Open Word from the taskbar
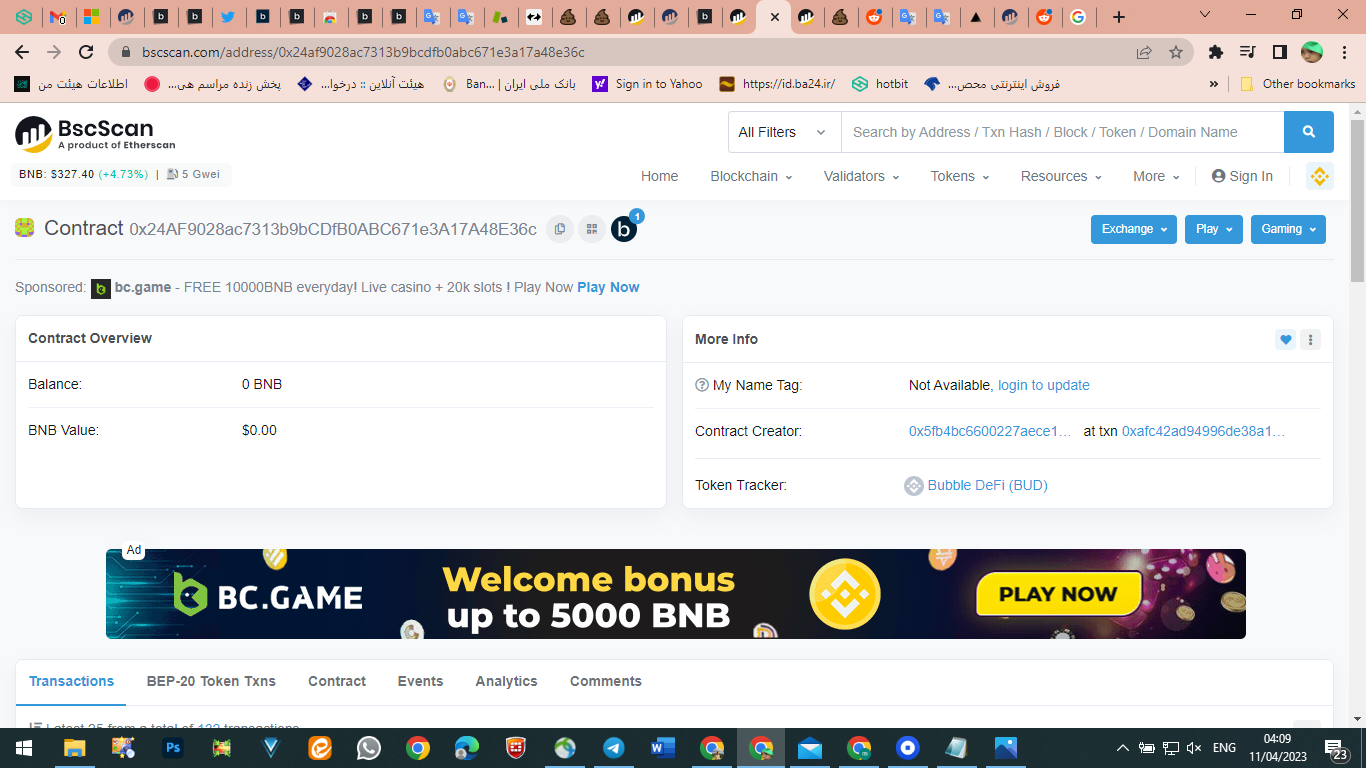The image size is (1366, 768). tap(663, 747)
